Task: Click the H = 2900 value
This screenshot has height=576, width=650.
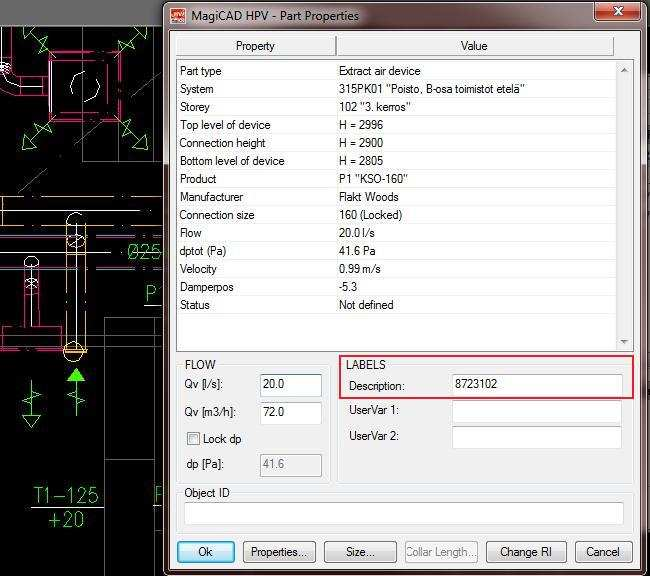Action: click(361, 143)
